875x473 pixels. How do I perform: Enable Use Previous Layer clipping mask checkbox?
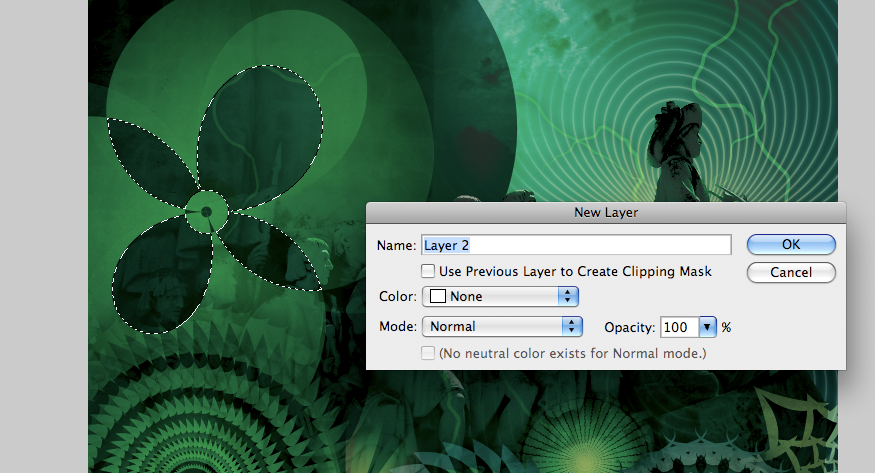(x=428, y=271)
